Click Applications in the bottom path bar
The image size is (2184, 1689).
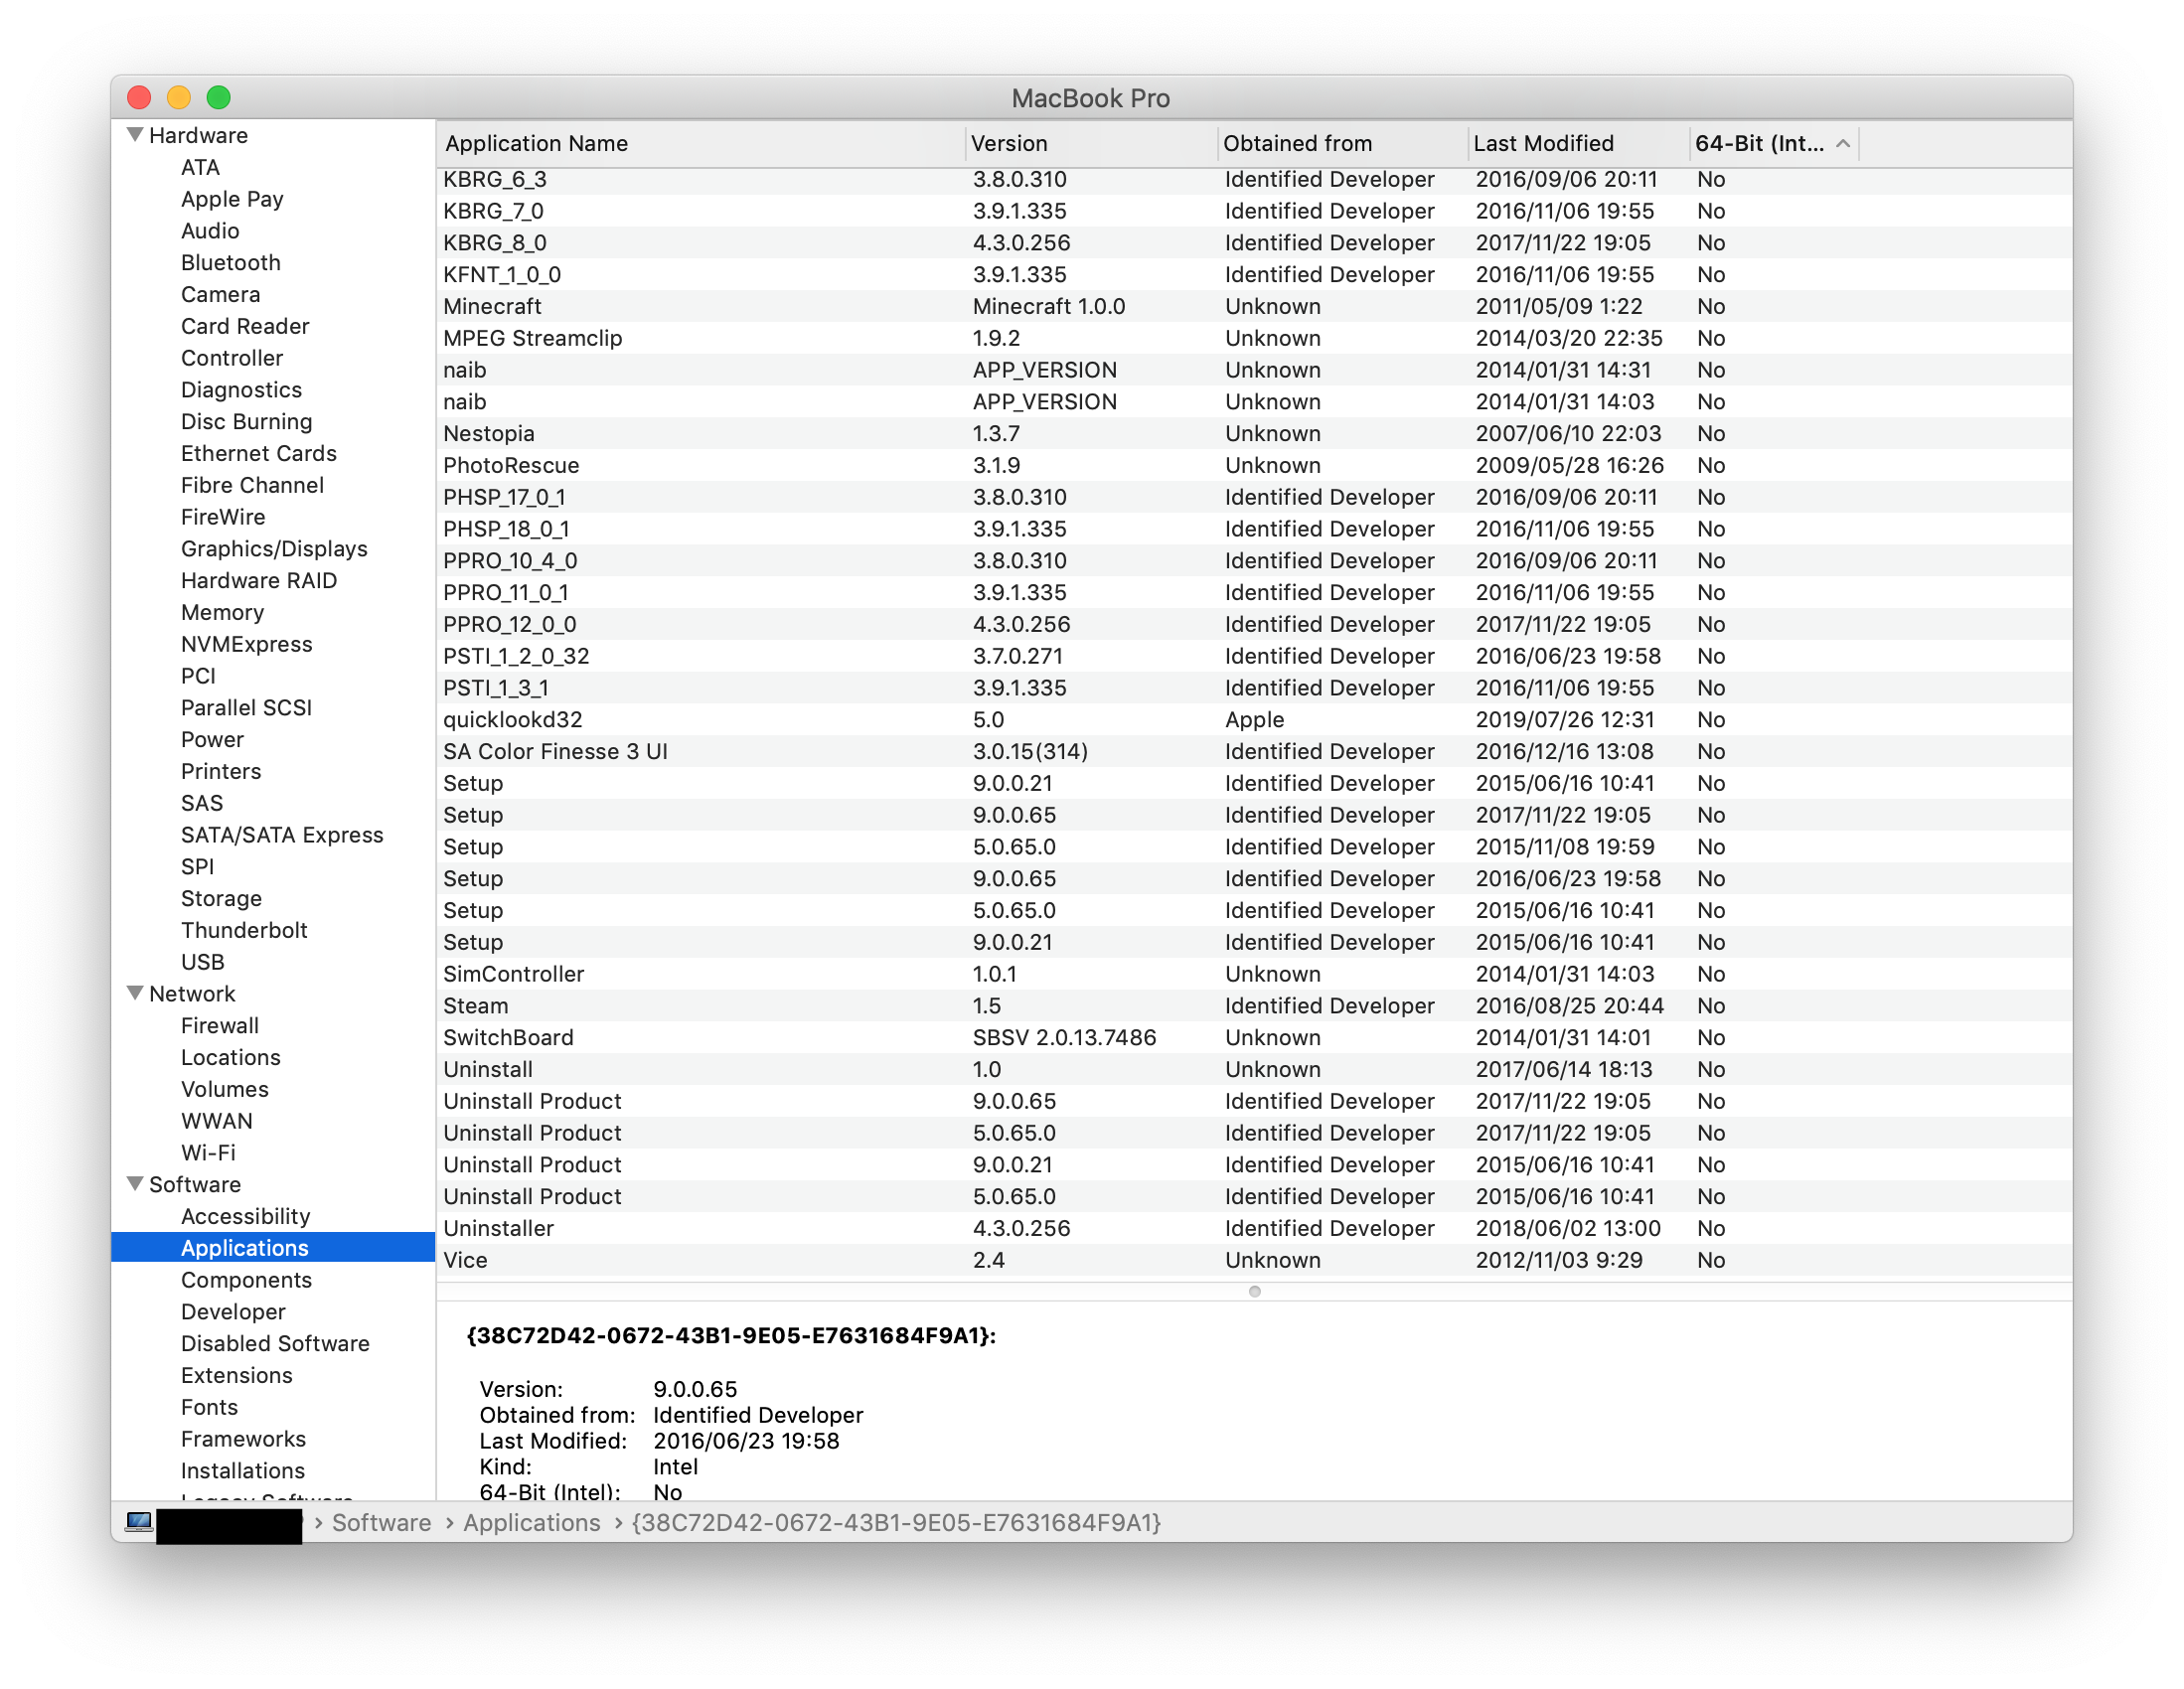(x=532, y=1523)
